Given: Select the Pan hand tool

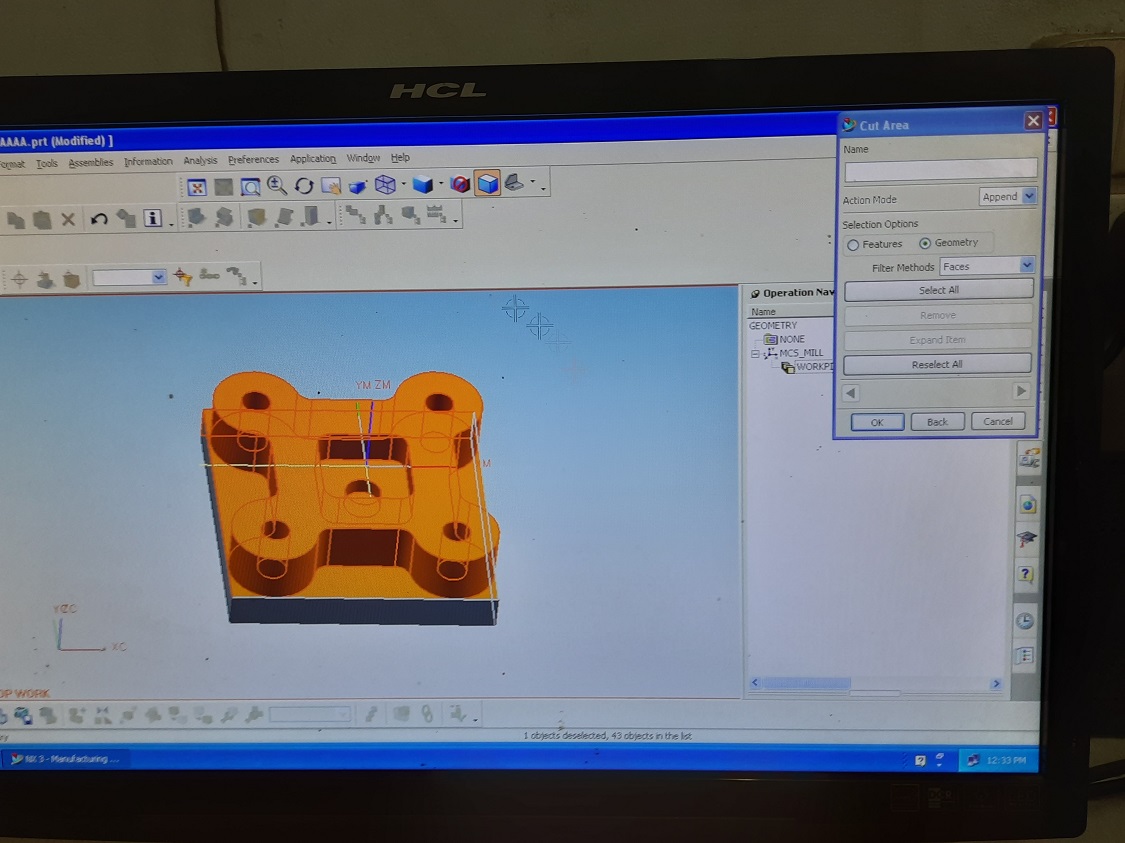Looking at the screenshot, I should coord(331,186).
